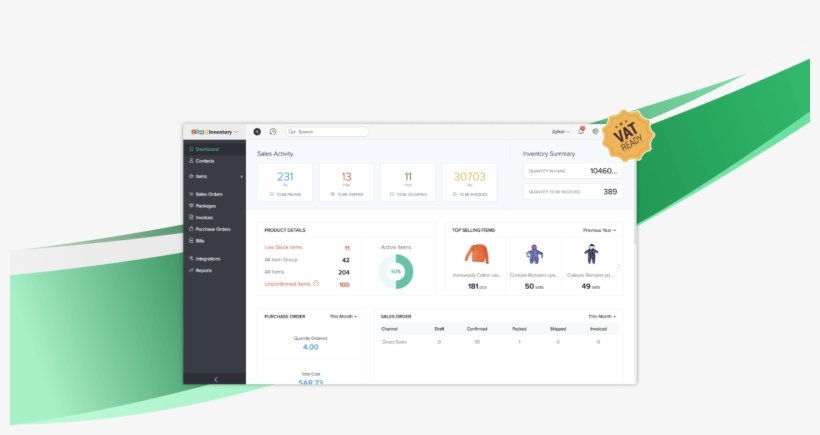Click the Shipped column header
Screen dimensions: 820x435
click(558, 329)
